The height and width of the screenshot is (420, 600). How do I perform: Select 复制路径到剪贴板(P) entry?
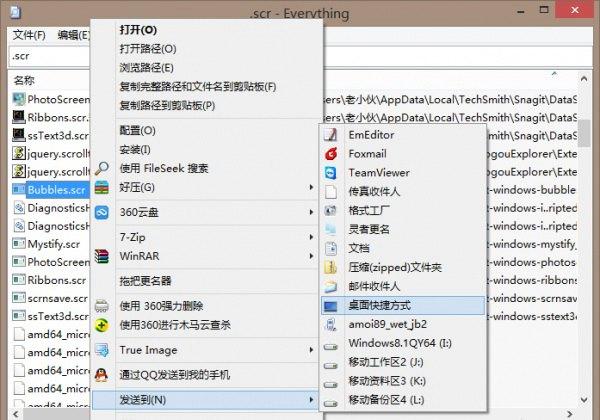click(167, 106)
